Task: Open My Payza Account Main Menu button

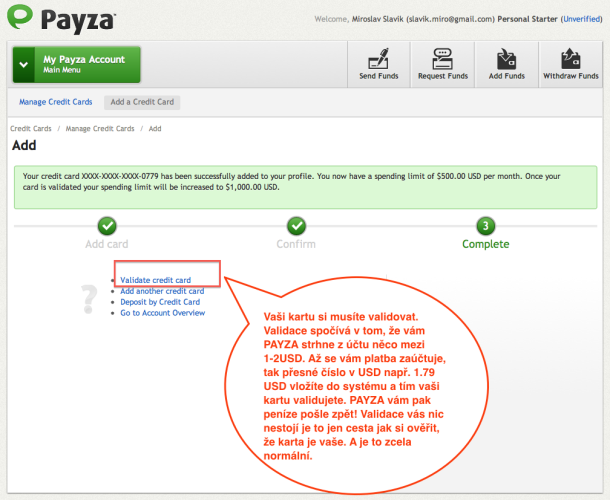Action: pos(77,65)
